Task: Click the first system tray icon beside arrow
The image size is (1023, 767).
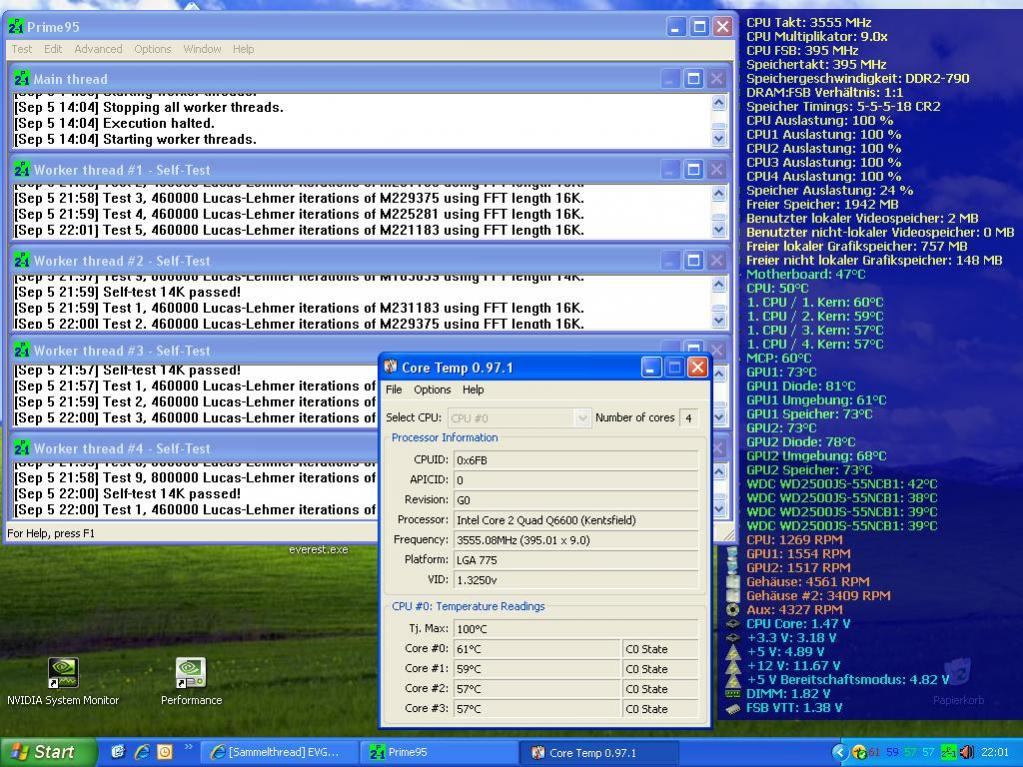Action: click(x=859, y=753)
